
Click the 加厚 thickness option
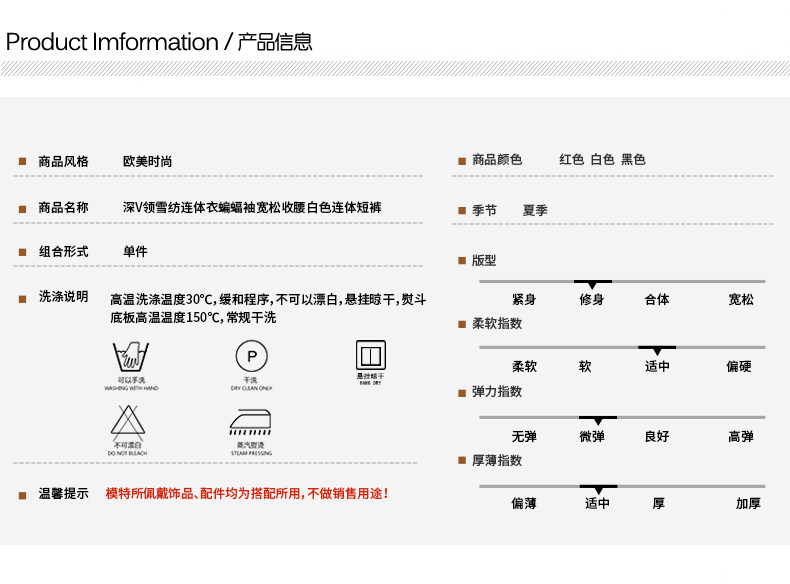[748, 503]
